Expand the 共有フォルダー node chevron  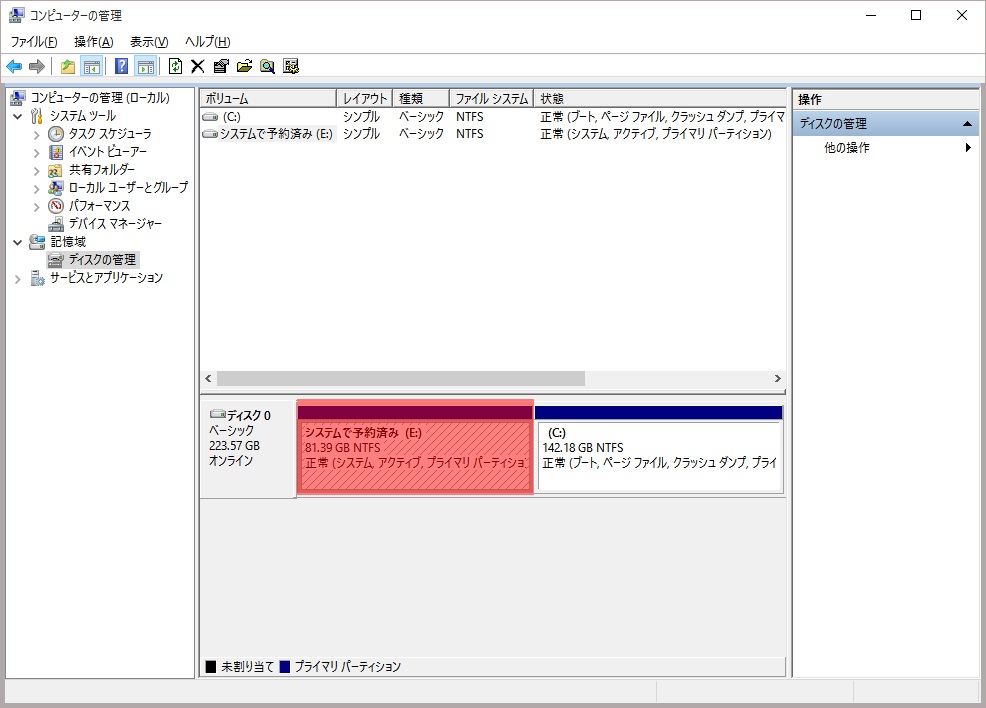click(x=36, y=170)
